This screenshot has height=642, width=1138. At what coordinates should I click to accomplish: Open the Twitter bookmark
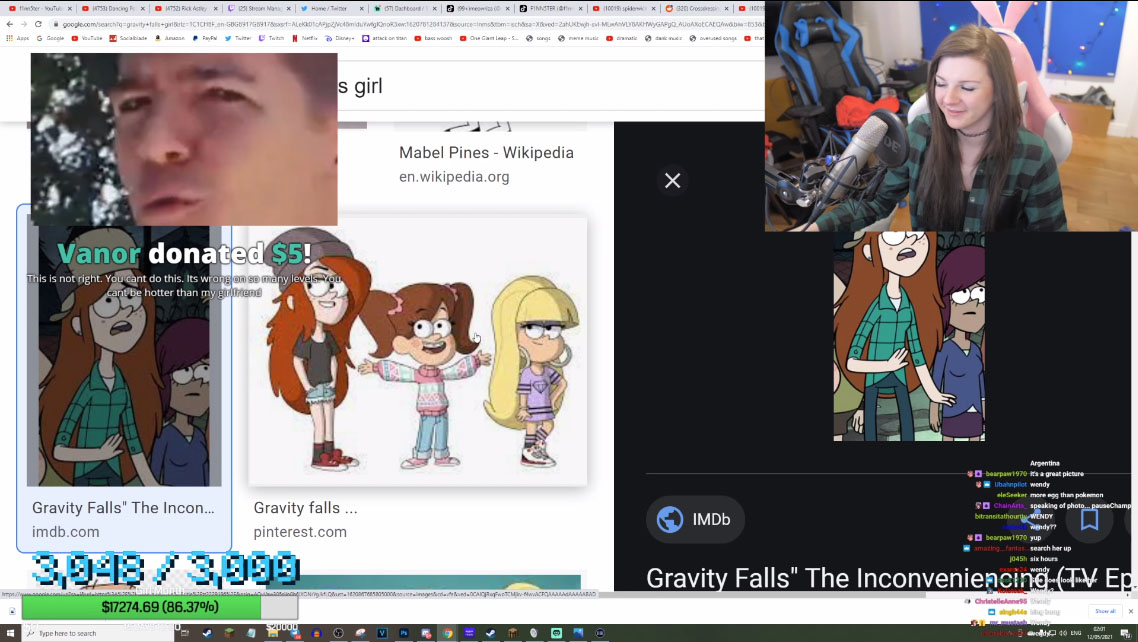pos(238,38)
